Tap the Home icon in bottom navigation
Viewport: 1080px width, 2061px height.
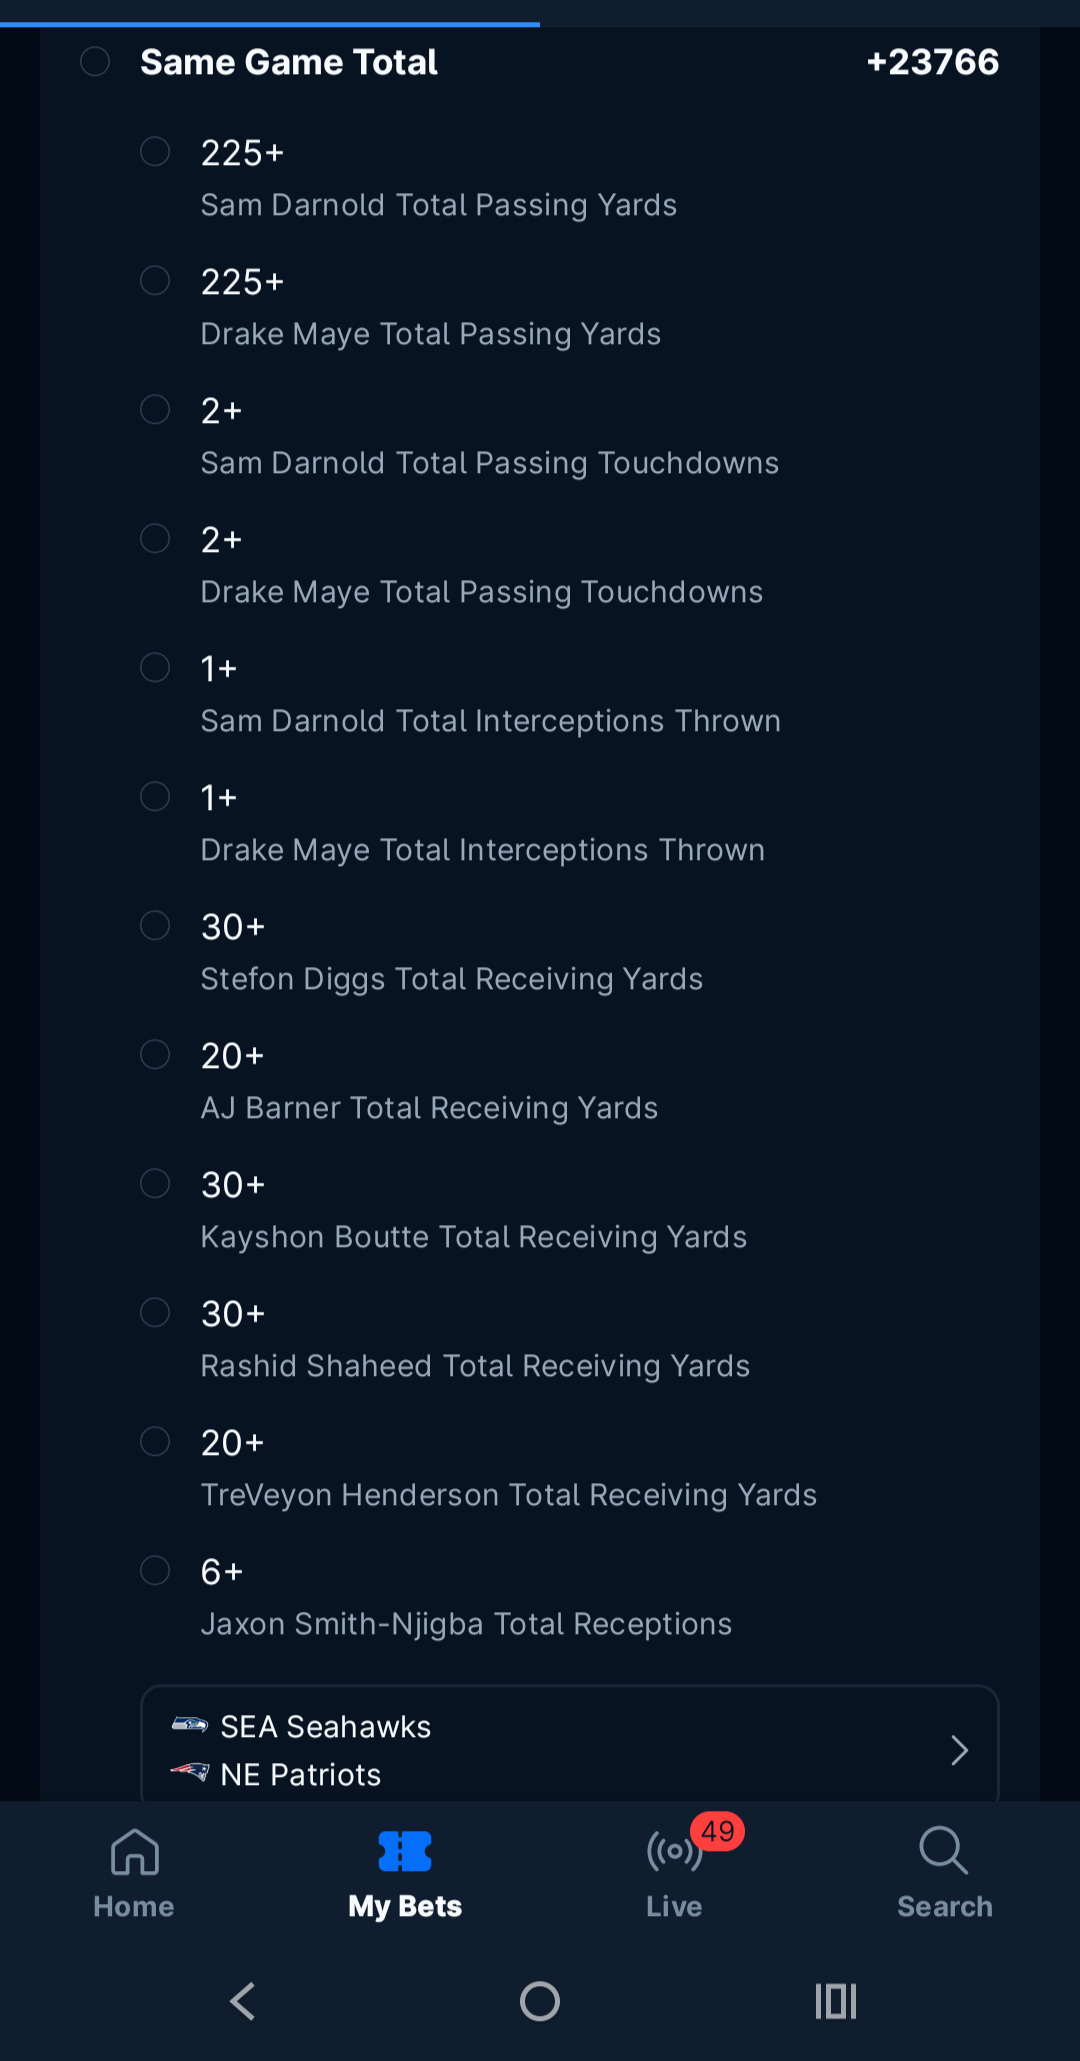pyautogui.click(x=134, y=1852)
